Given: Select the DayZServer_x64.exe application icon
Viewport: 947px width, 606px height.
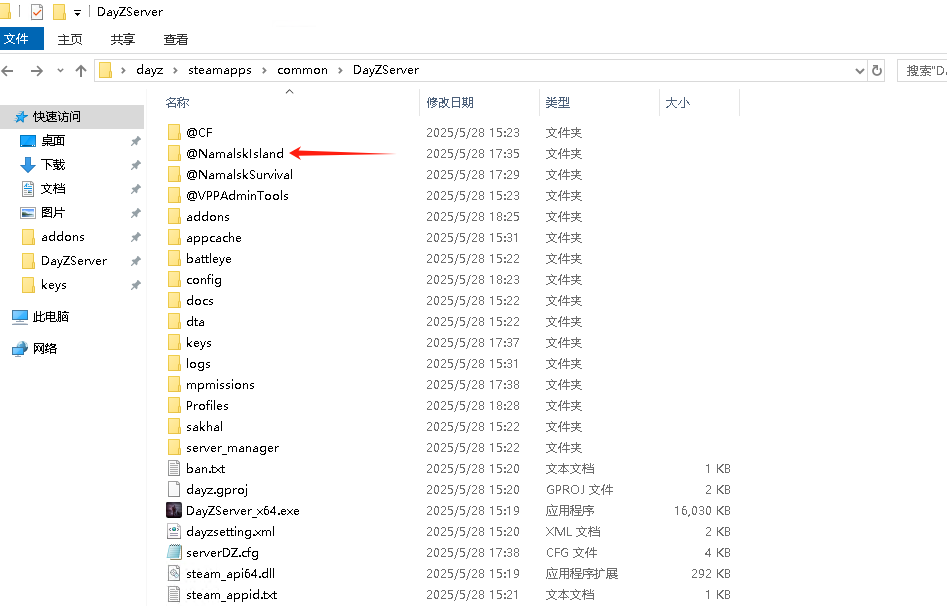Looking at the screenshot, I should coord(174,511).
